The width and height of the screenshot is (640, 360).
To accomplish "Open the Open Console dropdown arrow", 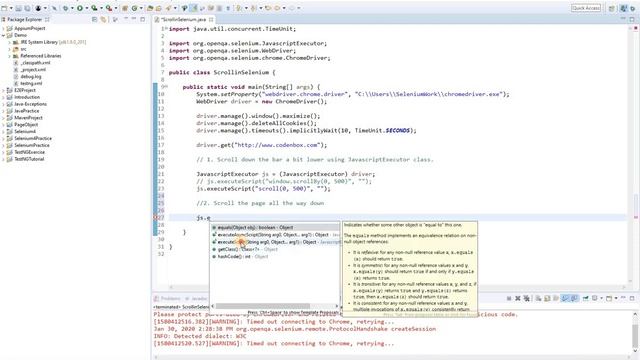I will pyautogui.click(x=616, y=298).
